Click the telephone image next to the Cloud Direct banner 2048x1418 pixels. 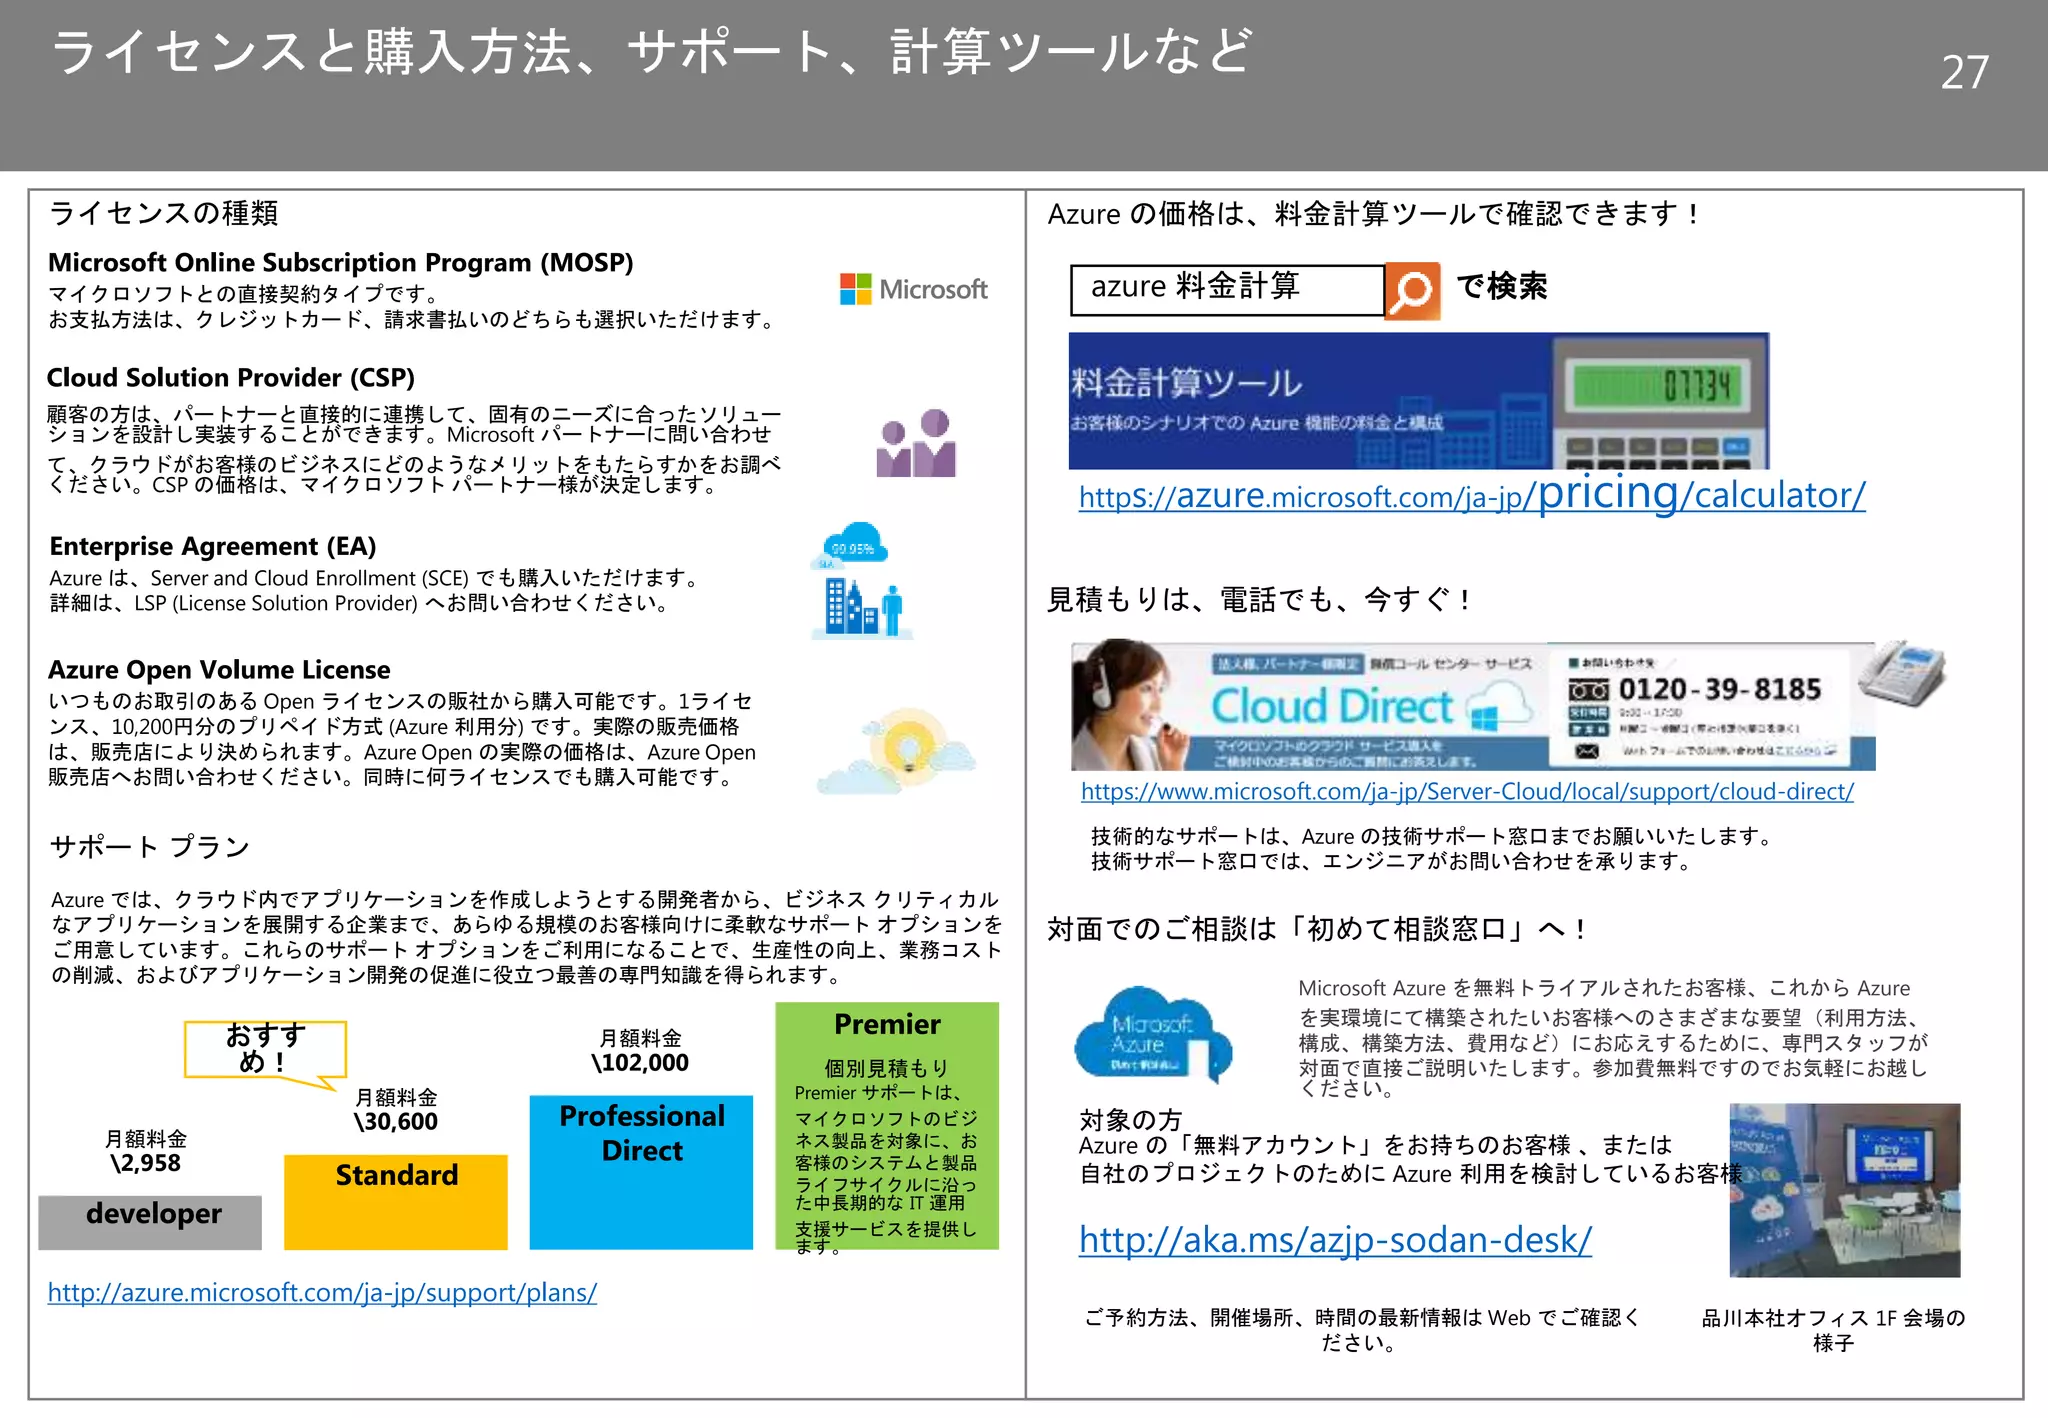pyautogui.click(x=1903, y=673)
